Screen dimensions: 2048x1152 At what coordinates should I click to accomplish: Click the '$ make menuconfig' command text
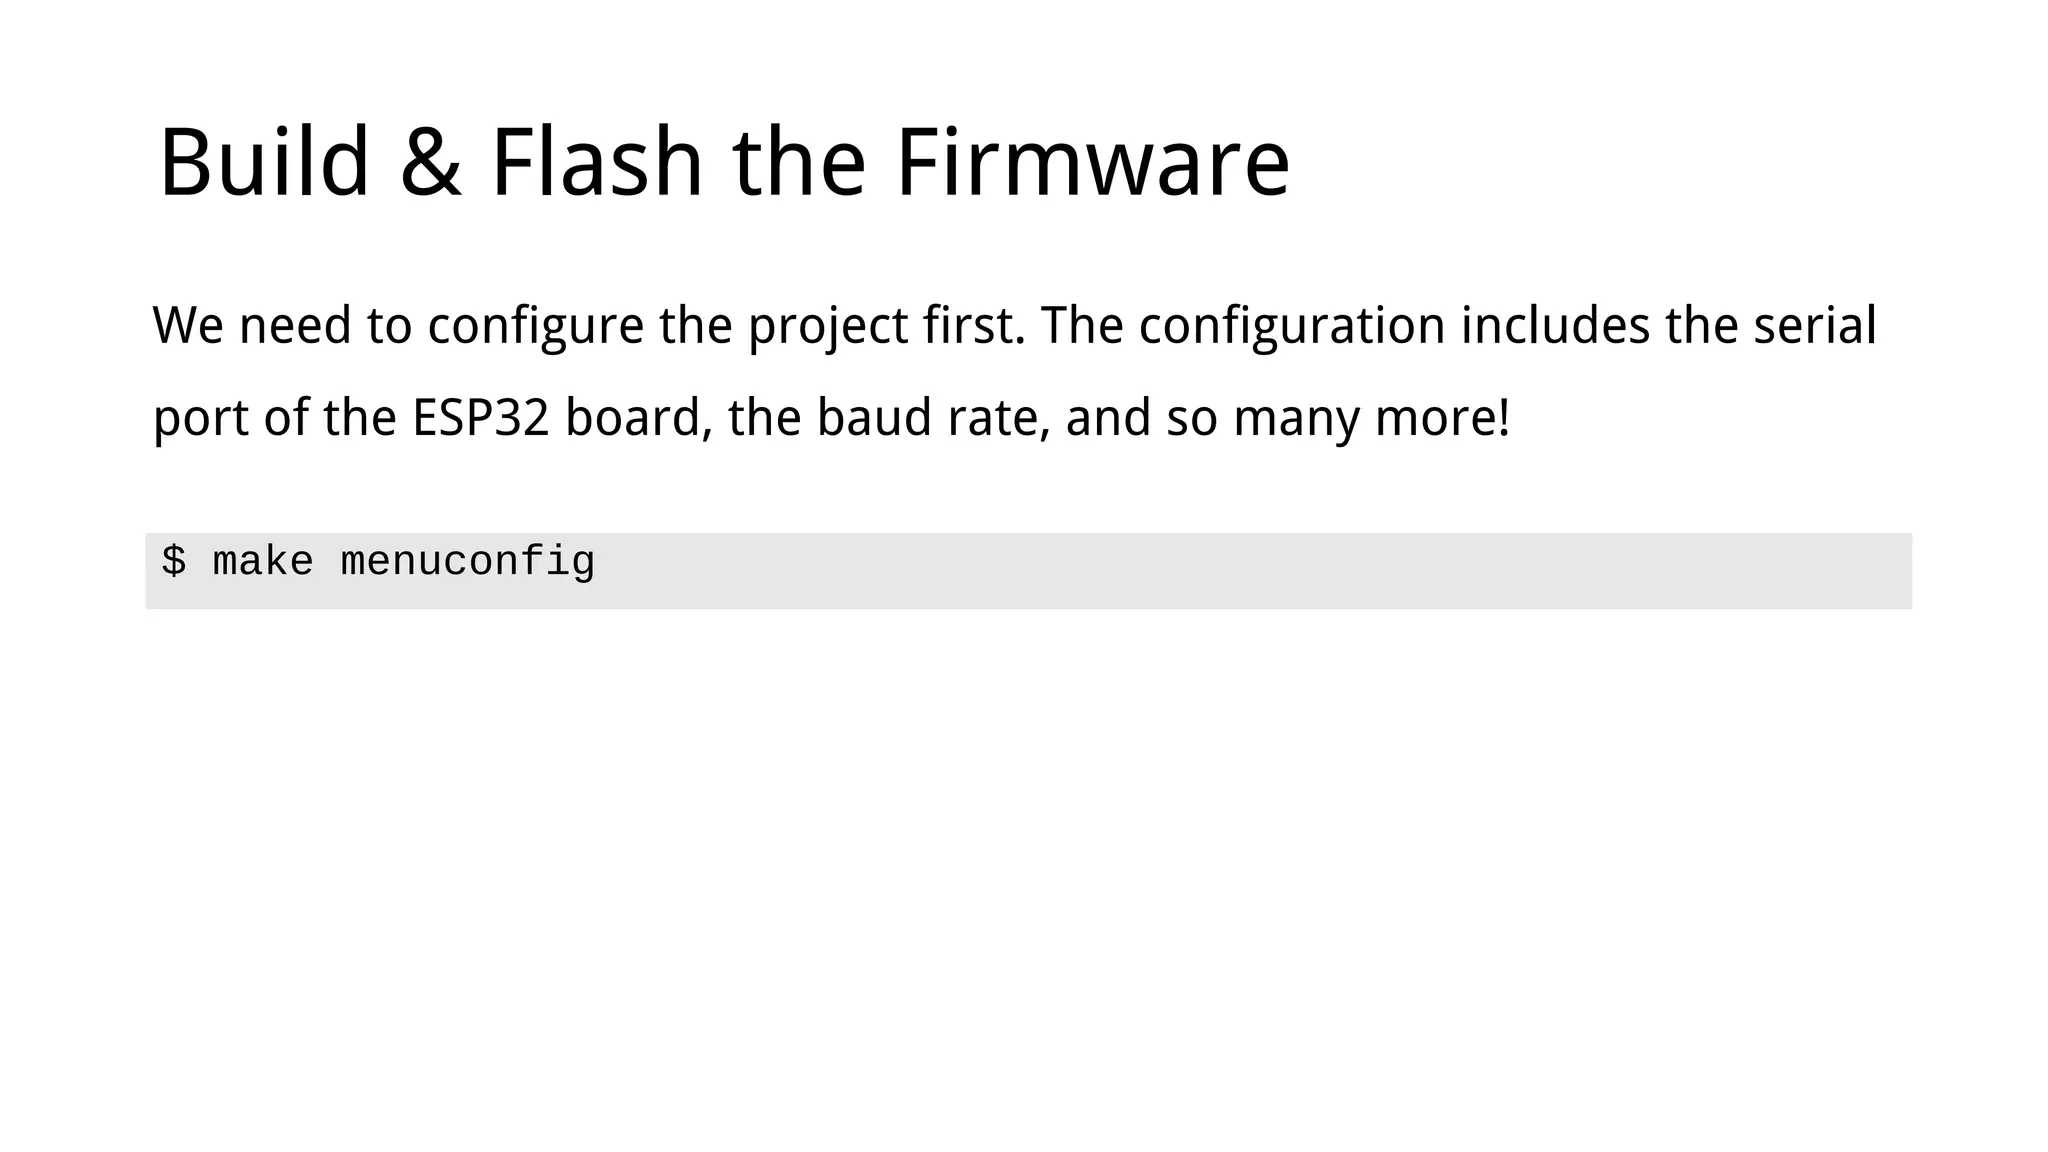pyautogui.click(x=378, y=563)
